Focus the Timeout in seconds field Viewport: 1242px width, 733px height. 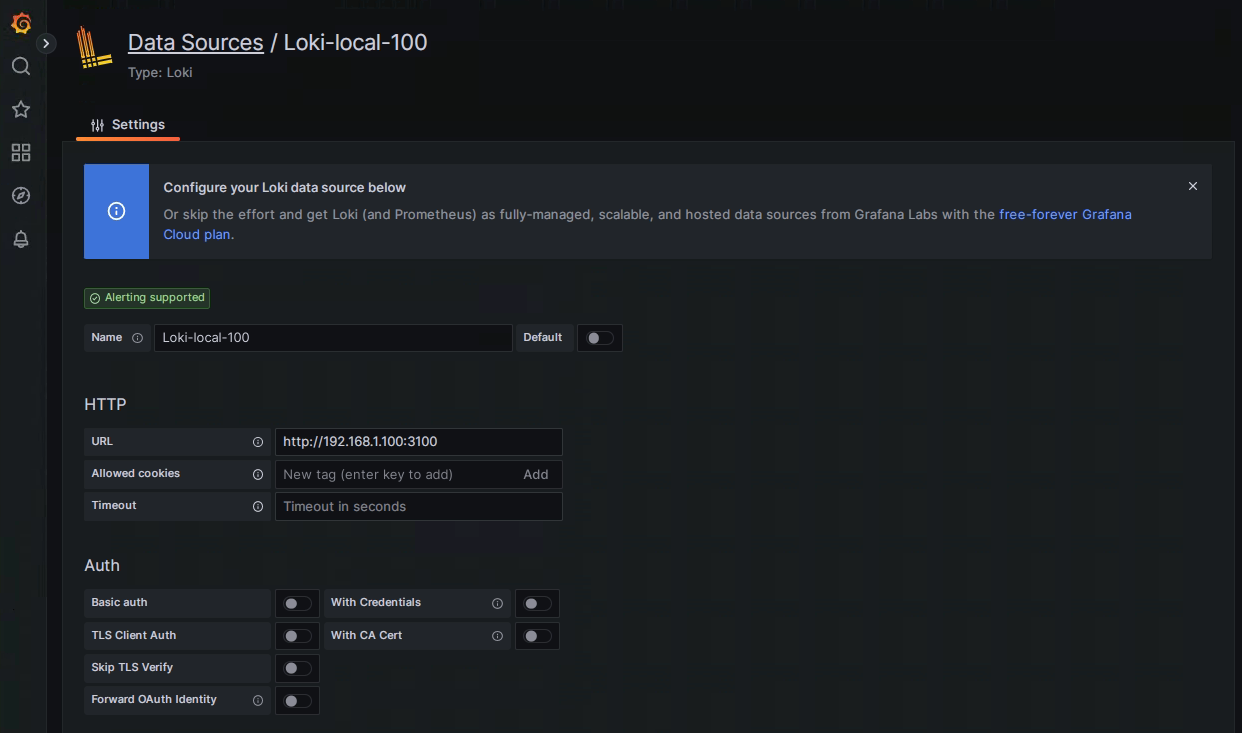click(x=419, y=506)
